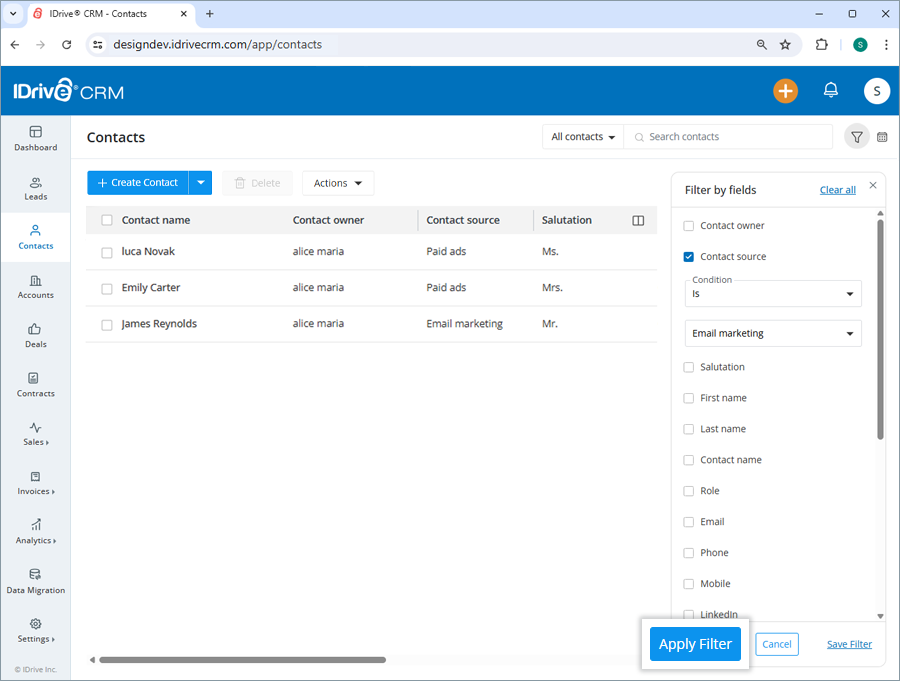Uncheck the Contact source filter checkbox

click(x=688, y=256)
